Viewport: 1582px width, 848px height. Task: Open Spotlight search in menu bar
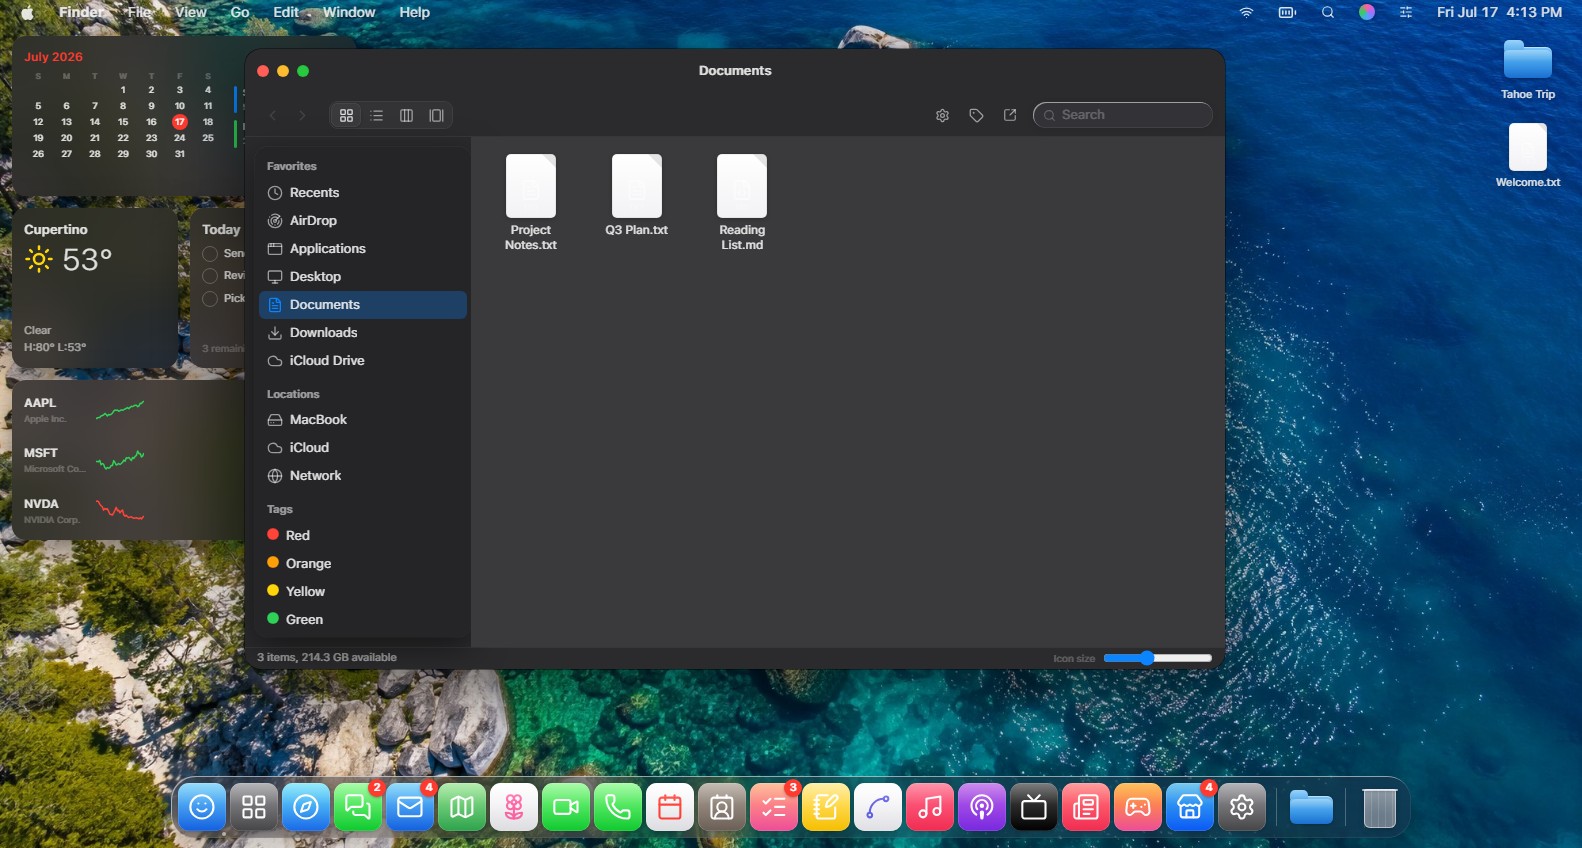tap(1328, 12)
